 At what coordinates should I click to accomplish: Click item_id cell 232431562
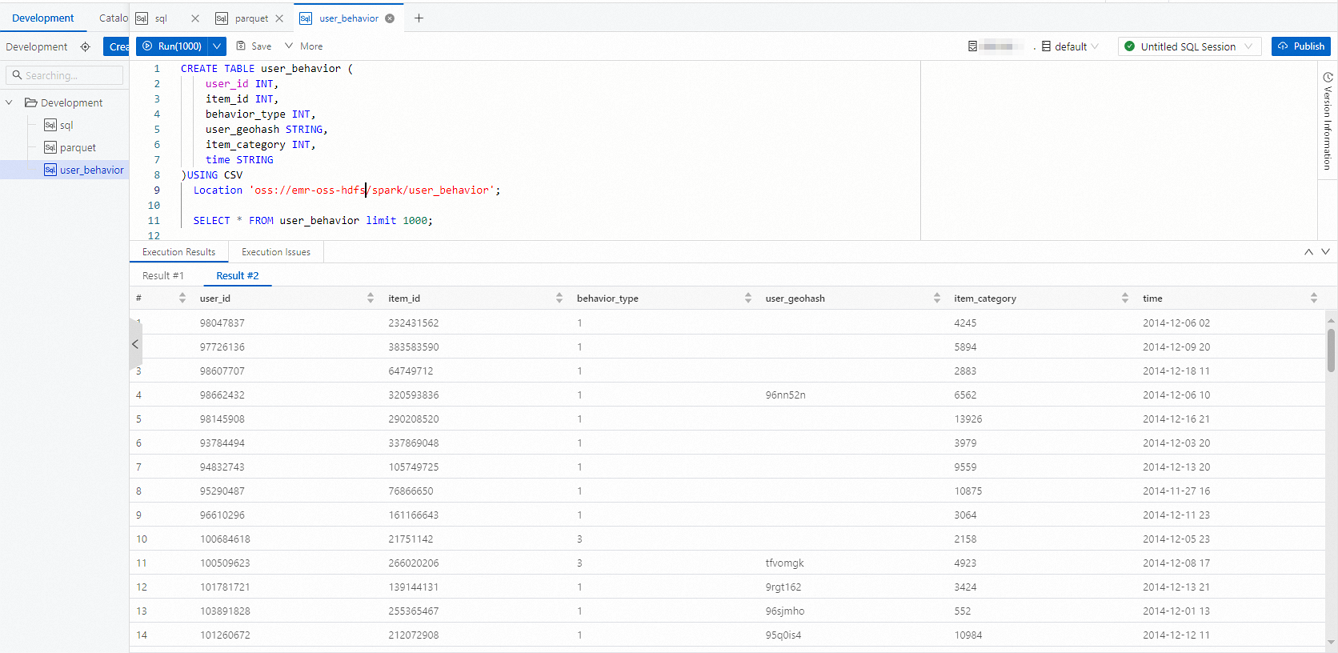413,323
